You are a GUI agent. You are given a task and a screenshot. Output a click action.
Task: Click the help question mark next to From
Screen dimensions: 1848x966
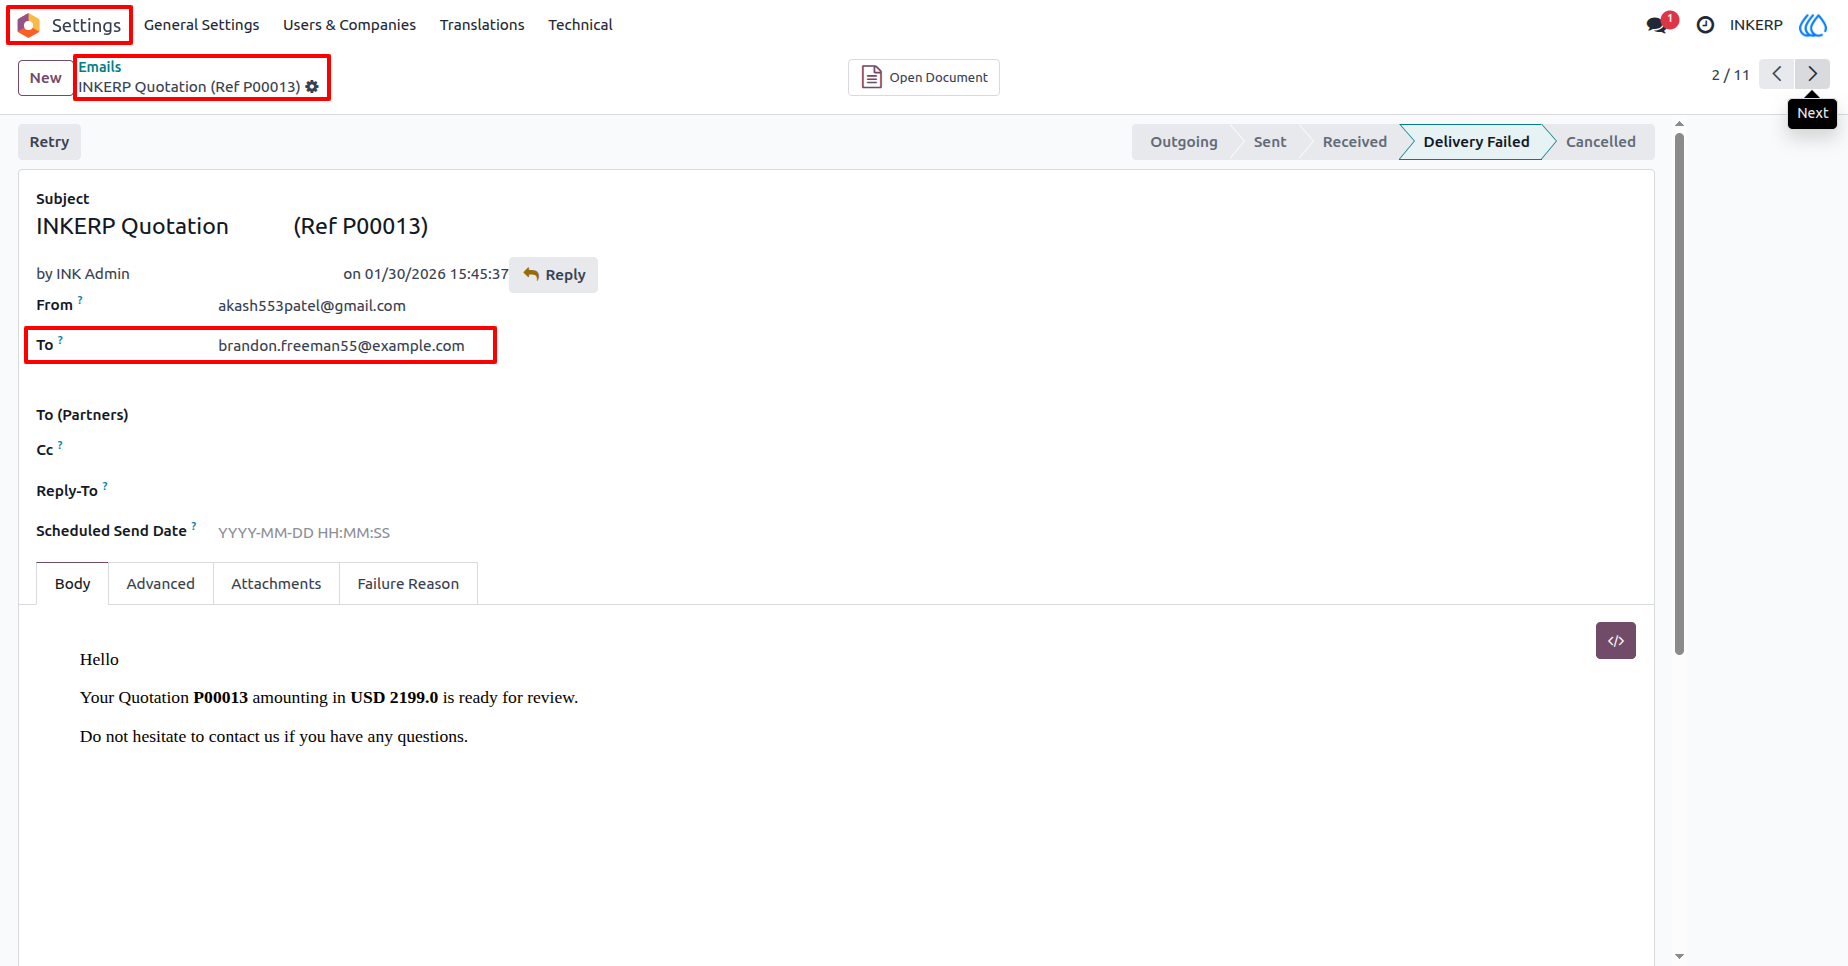click(x=81, y=299)
